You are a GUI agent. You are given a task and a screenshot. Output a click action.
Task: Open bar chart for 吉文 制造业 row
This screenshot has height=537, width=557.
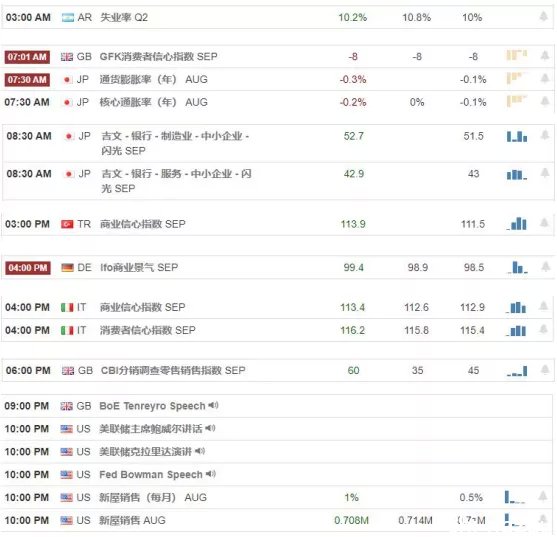(x=517, y=136)
